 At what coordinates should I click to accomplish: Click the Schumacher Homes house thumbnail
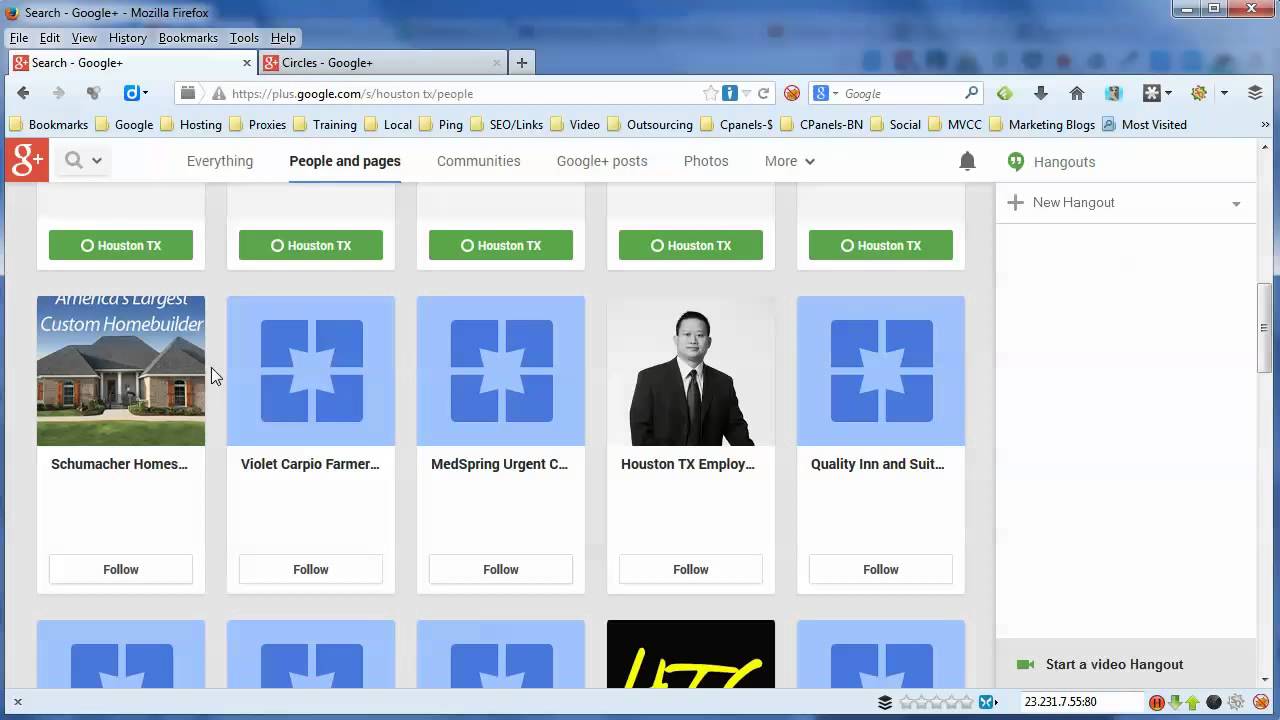point(121,371)
